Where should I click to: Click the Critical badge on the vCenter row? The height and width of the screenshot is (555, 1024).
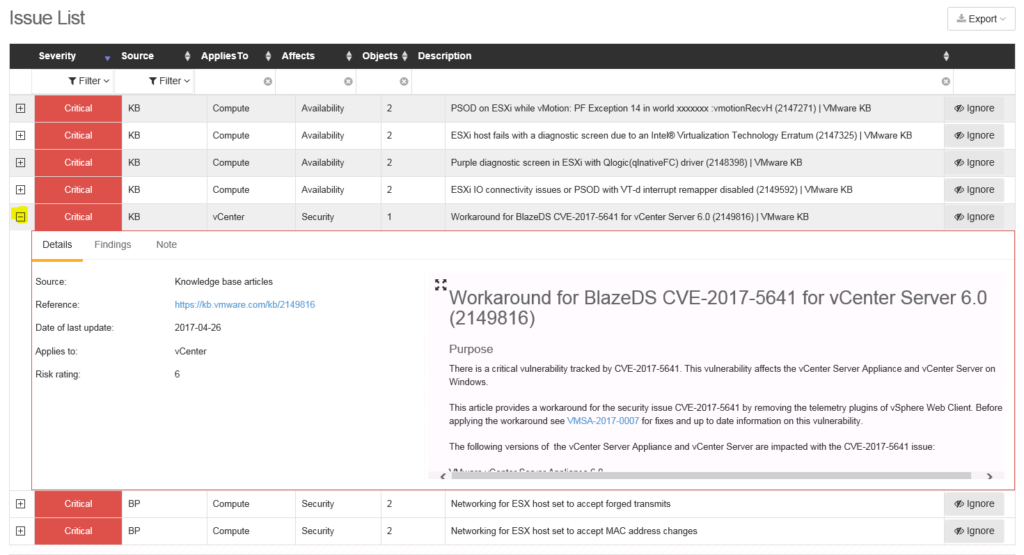78,217
